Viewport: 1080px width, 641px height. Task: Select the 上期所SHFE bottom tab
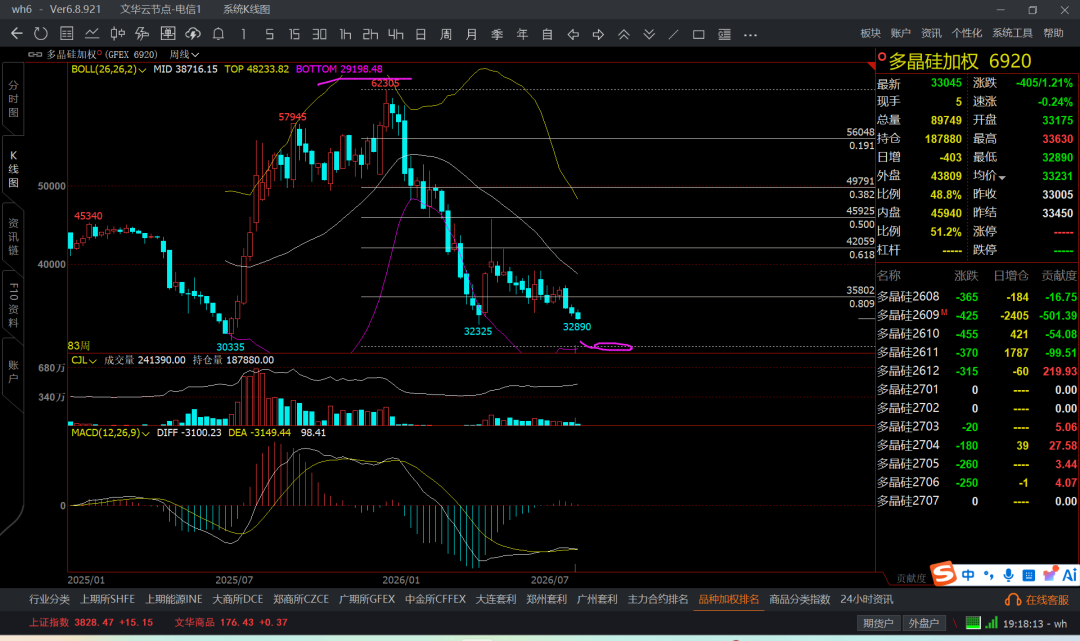point(107,600)
